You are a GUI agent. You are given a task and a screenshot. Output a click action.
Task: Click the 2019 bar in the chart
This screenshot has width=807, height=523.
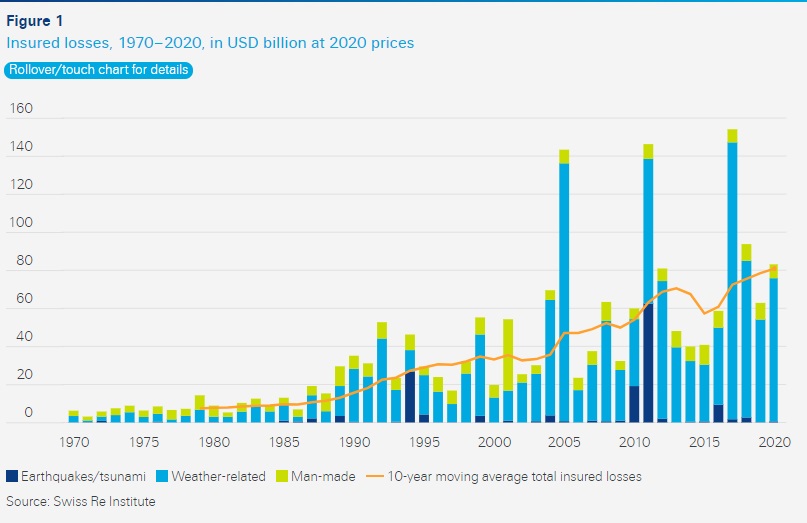(761, 363)
